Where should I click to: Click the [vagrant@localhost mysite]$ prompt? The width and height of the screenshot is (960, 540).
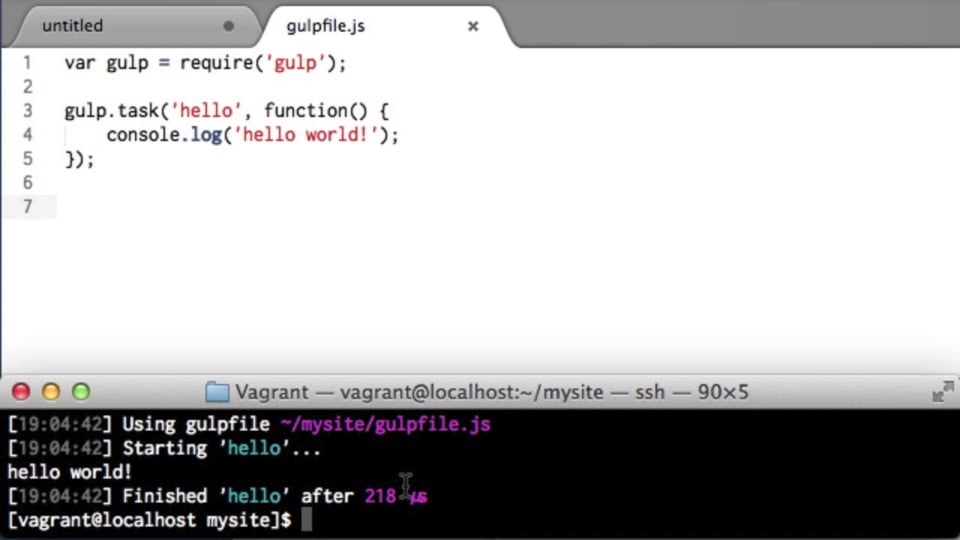pyautogui.click(x=149, y=520)
